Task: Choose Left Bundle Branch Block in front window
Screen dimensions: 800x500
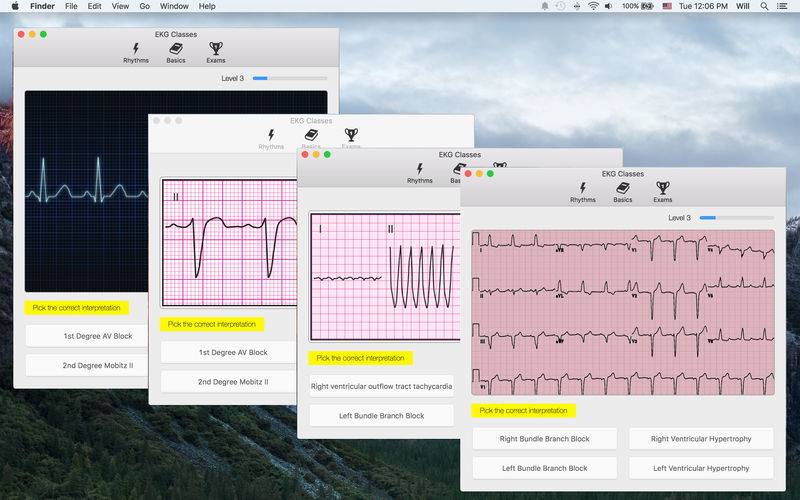Action: 544,468
